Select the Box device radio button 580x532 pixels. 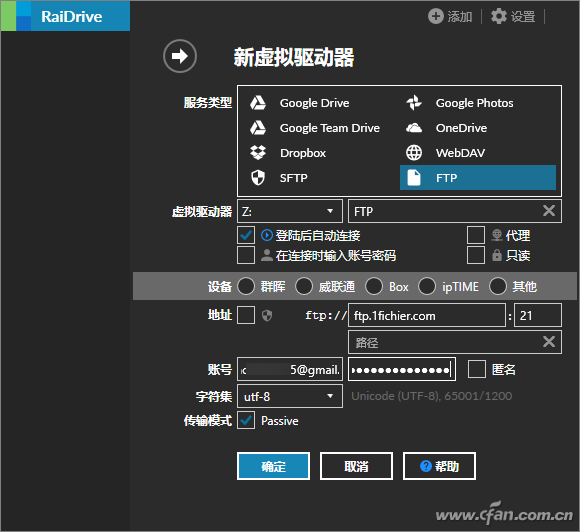click(374, 286)
